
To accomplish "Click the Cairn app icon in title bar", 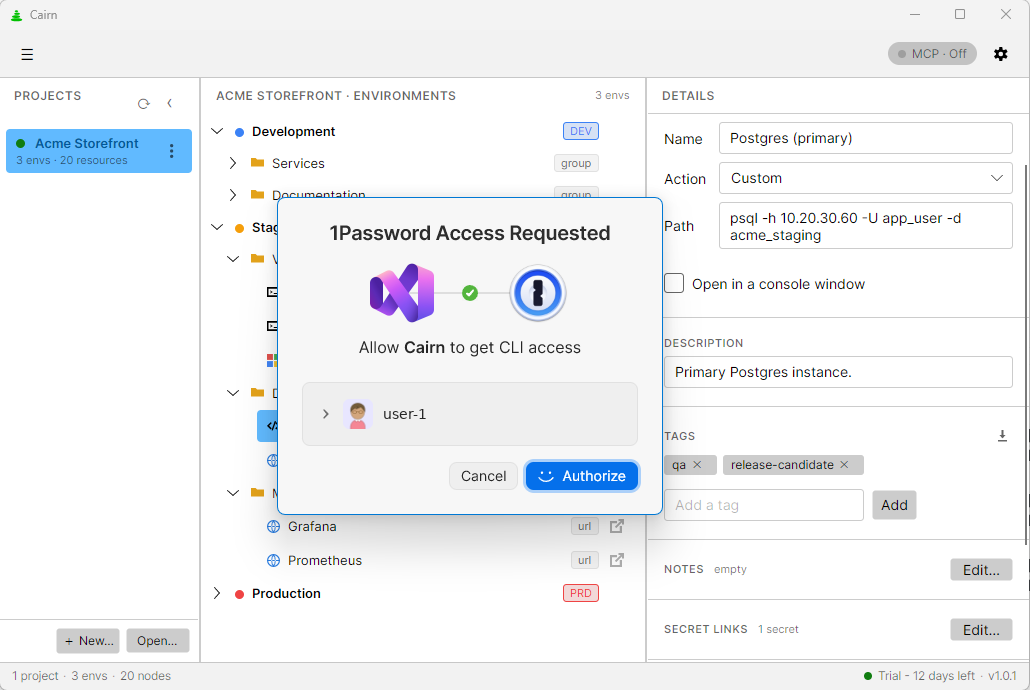I will click(17, 14).
